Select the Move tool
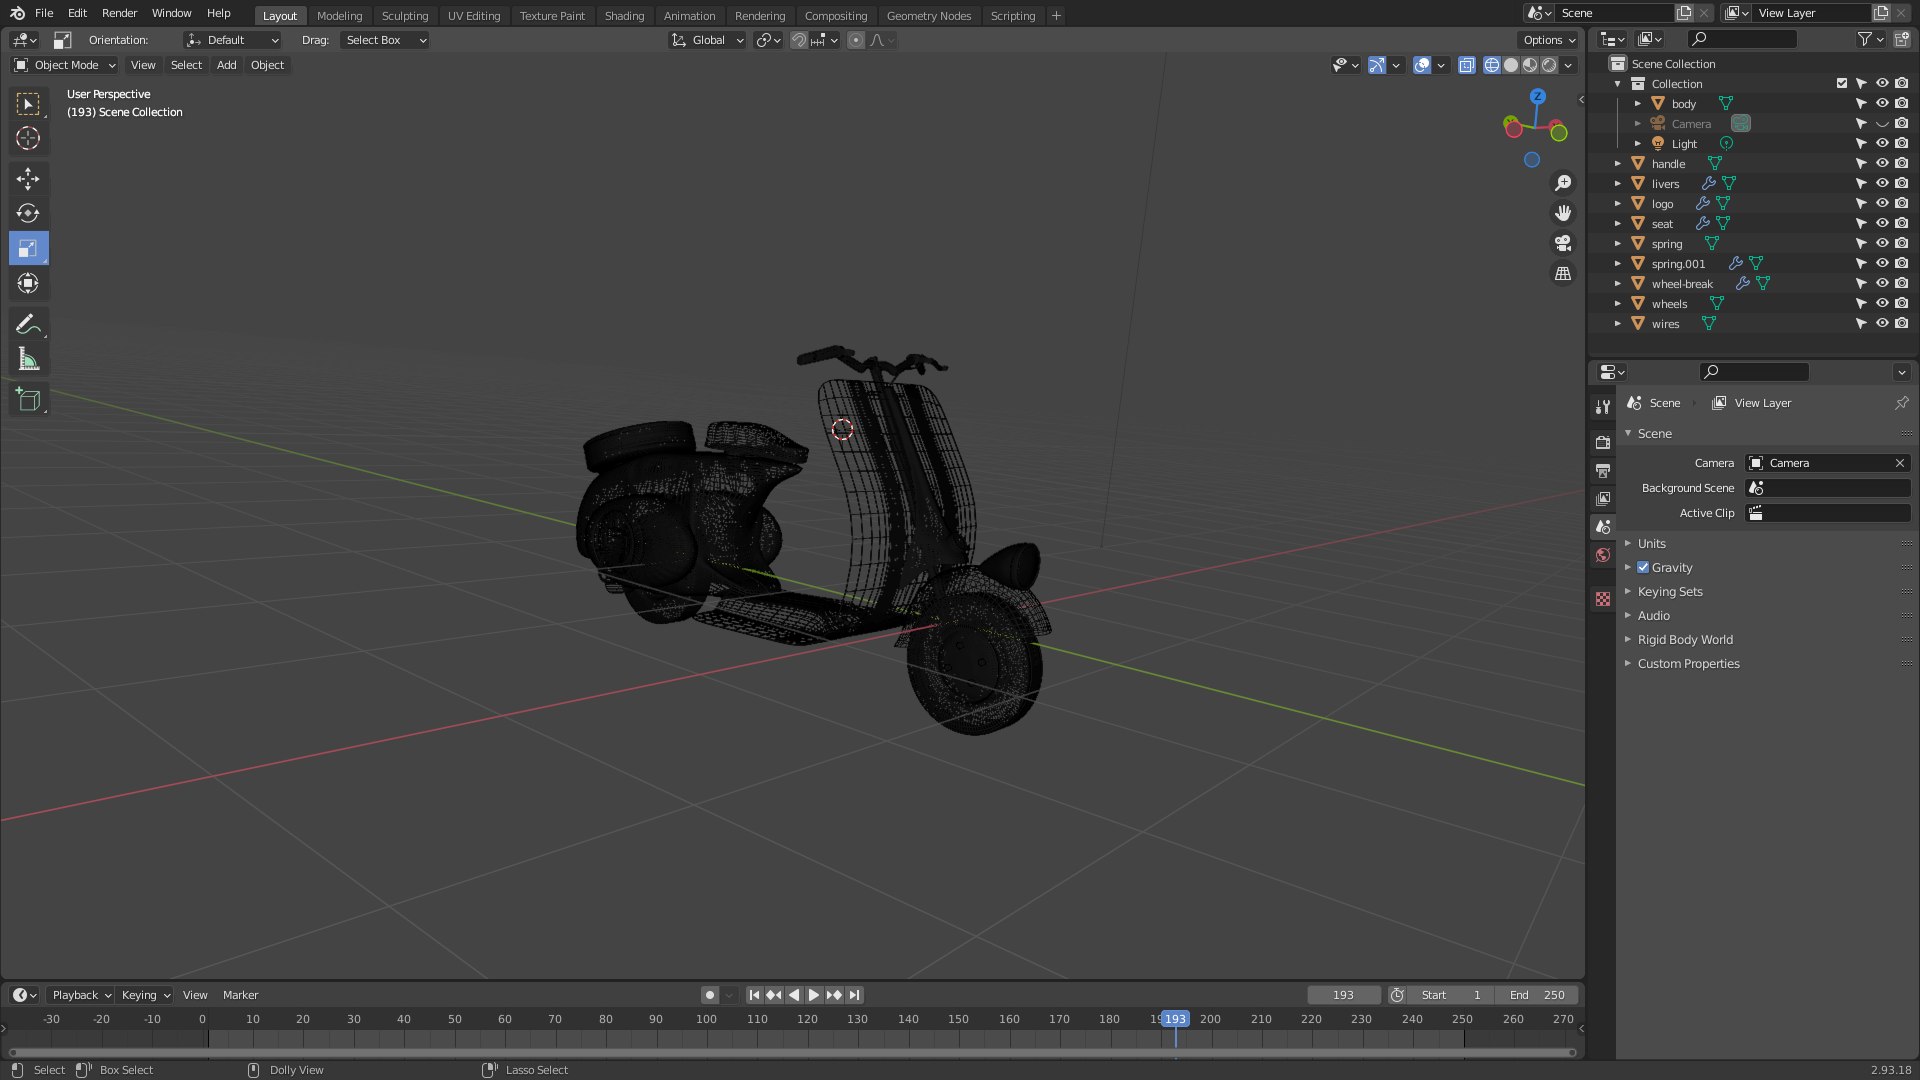 point(28,179)
